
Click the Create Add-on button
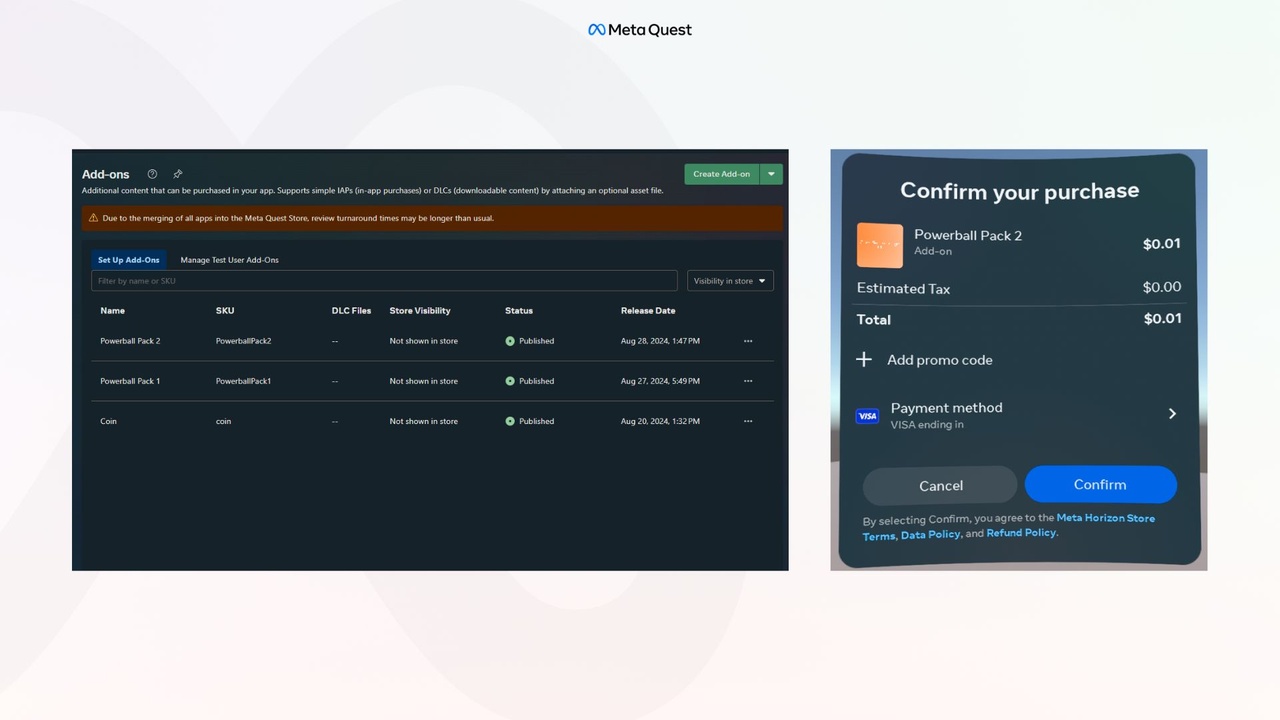point(721,174)
